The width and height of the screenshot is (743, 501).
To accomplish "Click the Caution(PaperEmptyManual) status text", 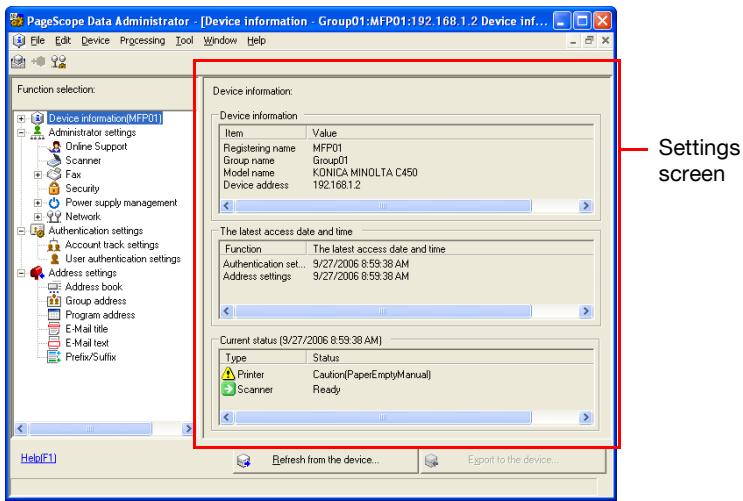I will 372,374.
